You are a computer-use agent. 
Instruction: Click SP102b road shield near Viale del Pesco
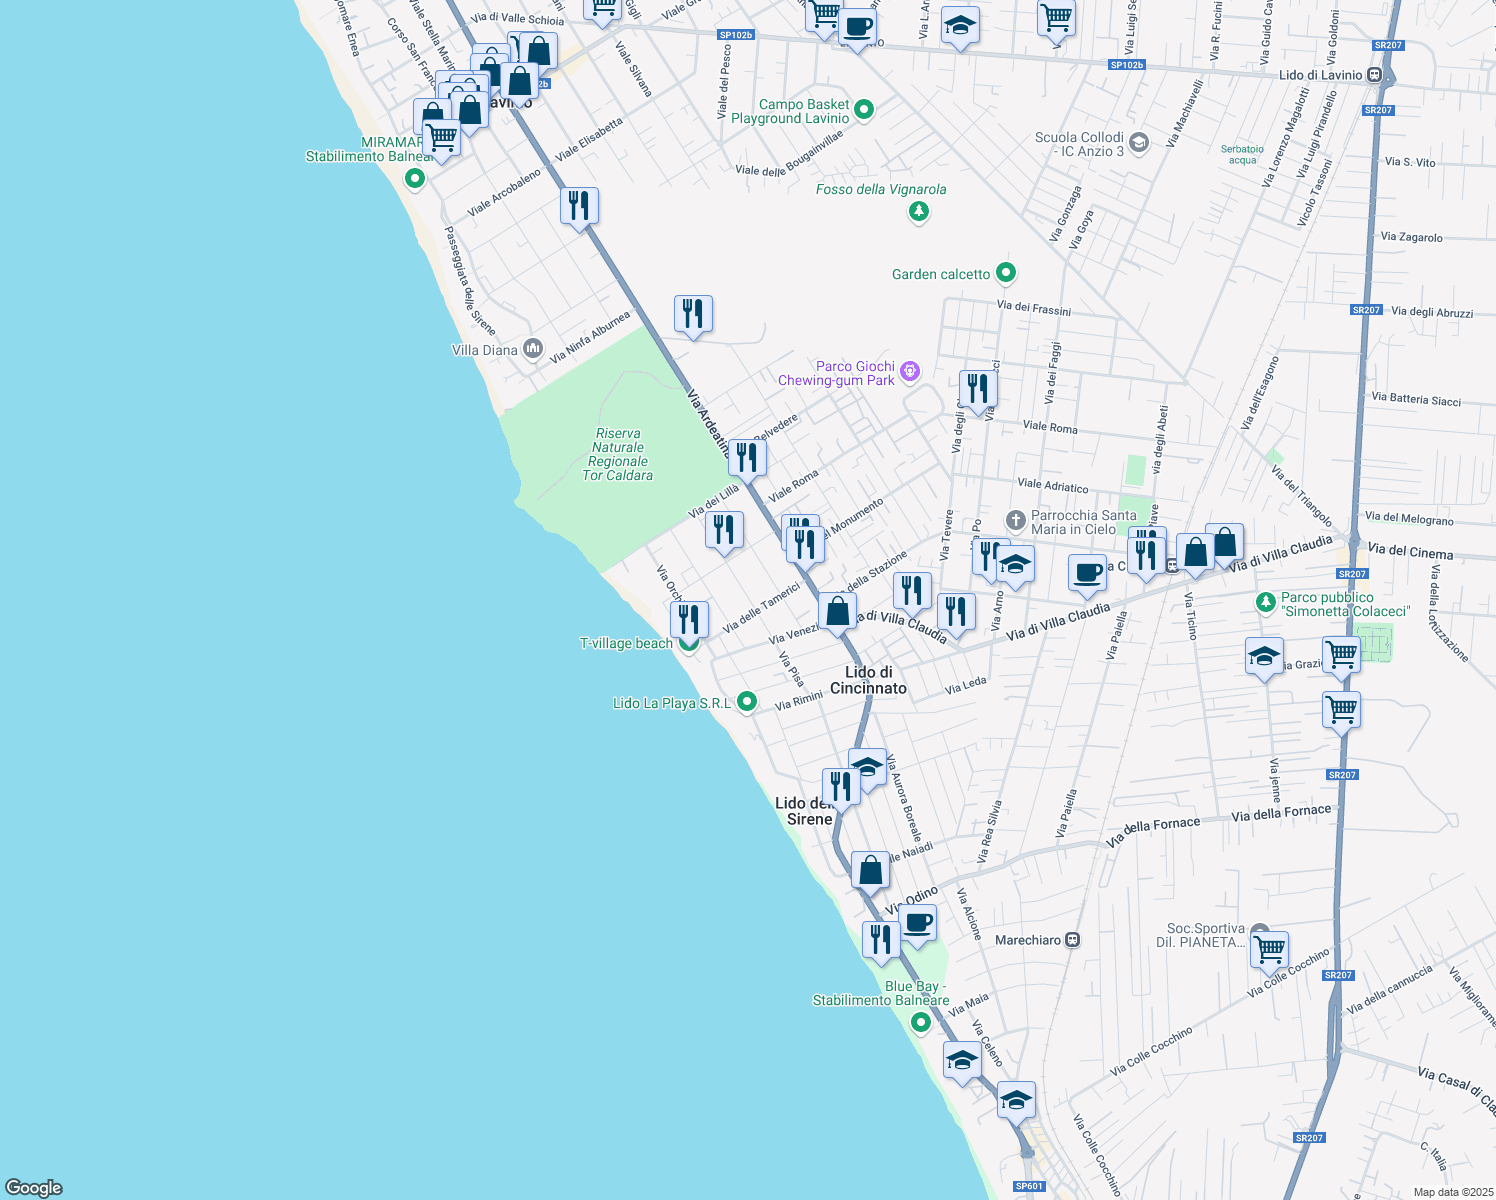tap(736, 35)
